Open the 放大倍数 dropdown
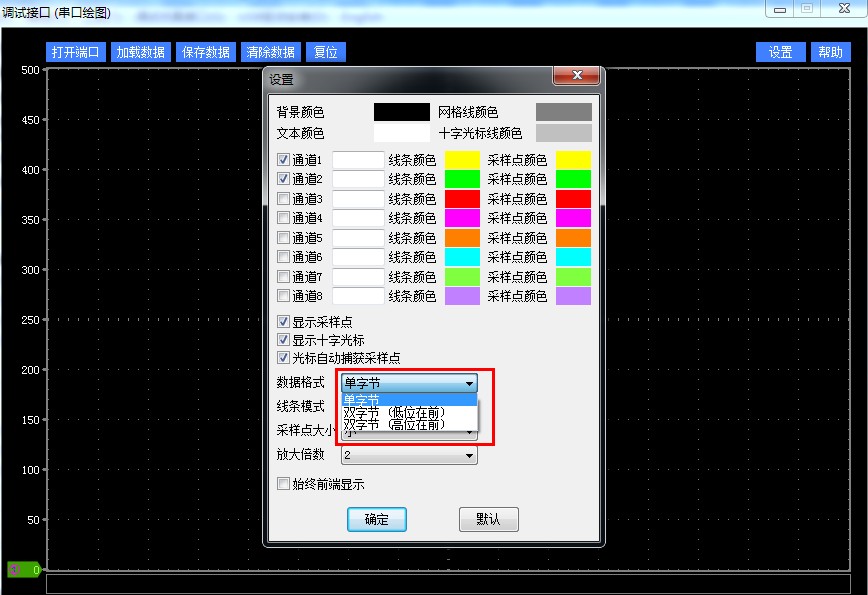The height and width of the screenshot is (595, 868). point(409,455)
